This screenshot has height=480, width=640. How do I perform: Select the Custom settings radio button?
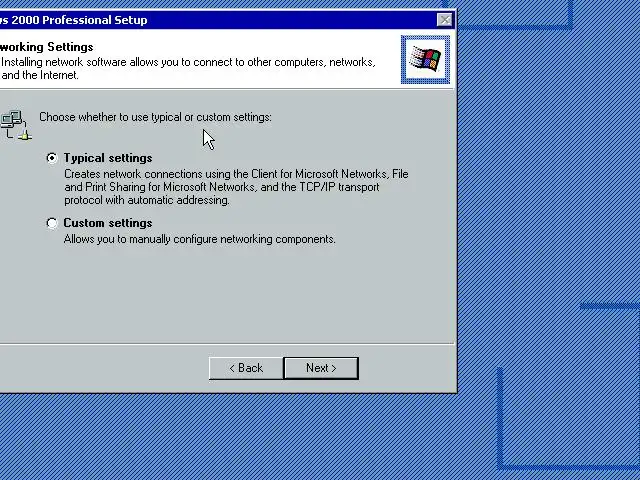[x=52, y=223]
